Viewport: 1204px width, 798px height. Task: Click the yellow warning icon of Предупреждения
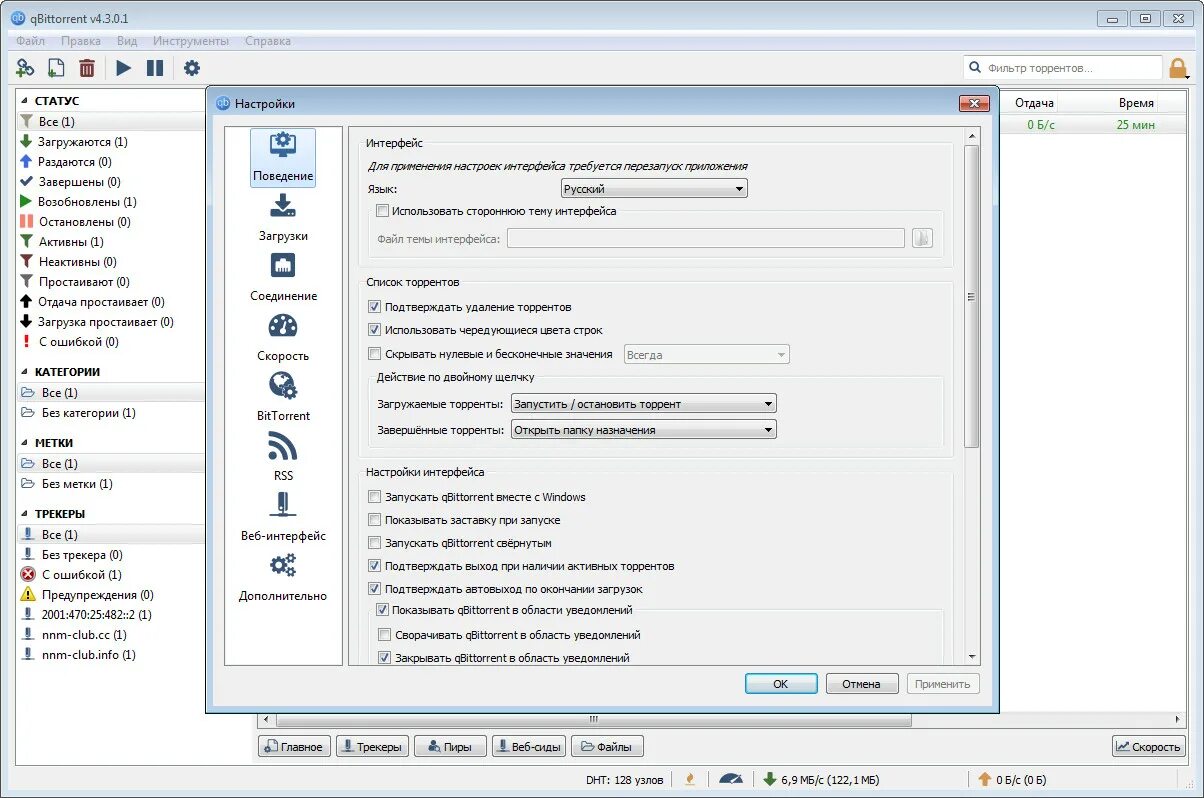point(28,595)
